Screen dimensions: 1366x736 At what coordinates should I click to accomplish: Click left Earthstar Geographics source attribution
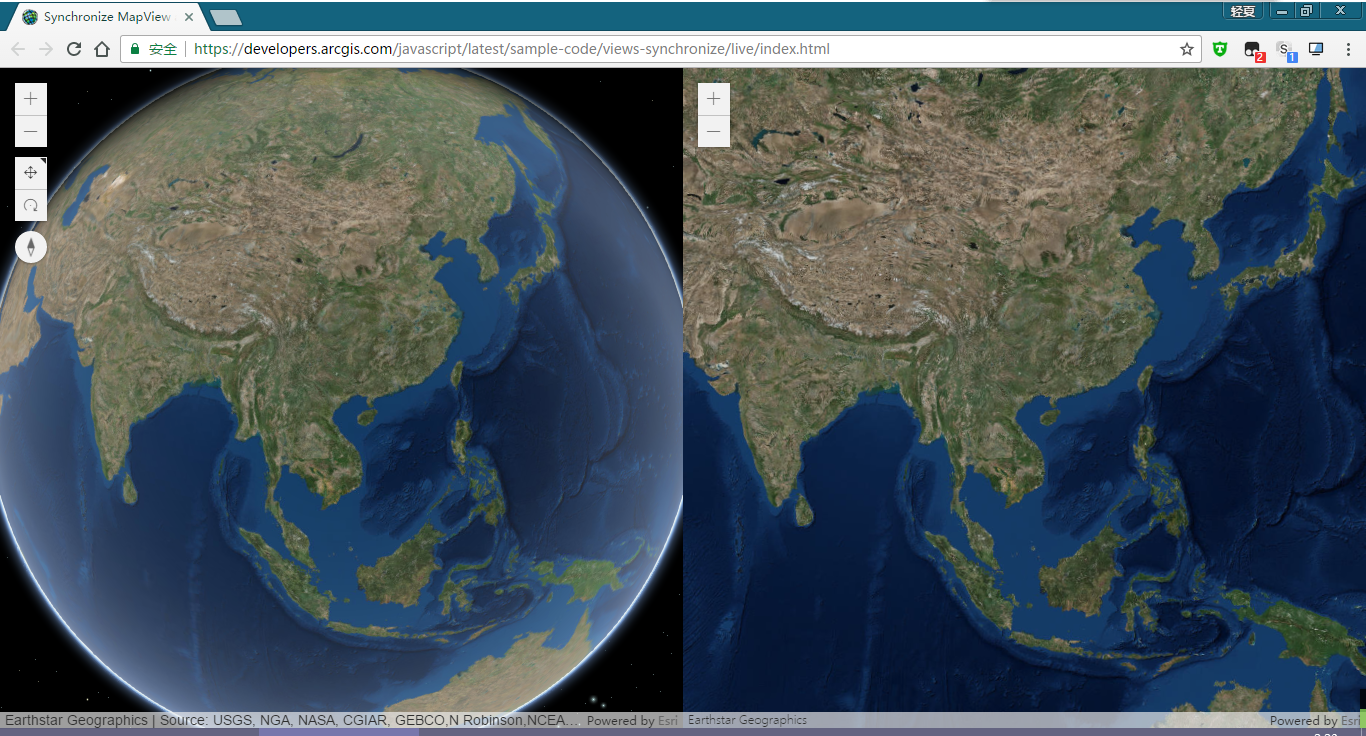pyautogui.click(x=292, y=720)
